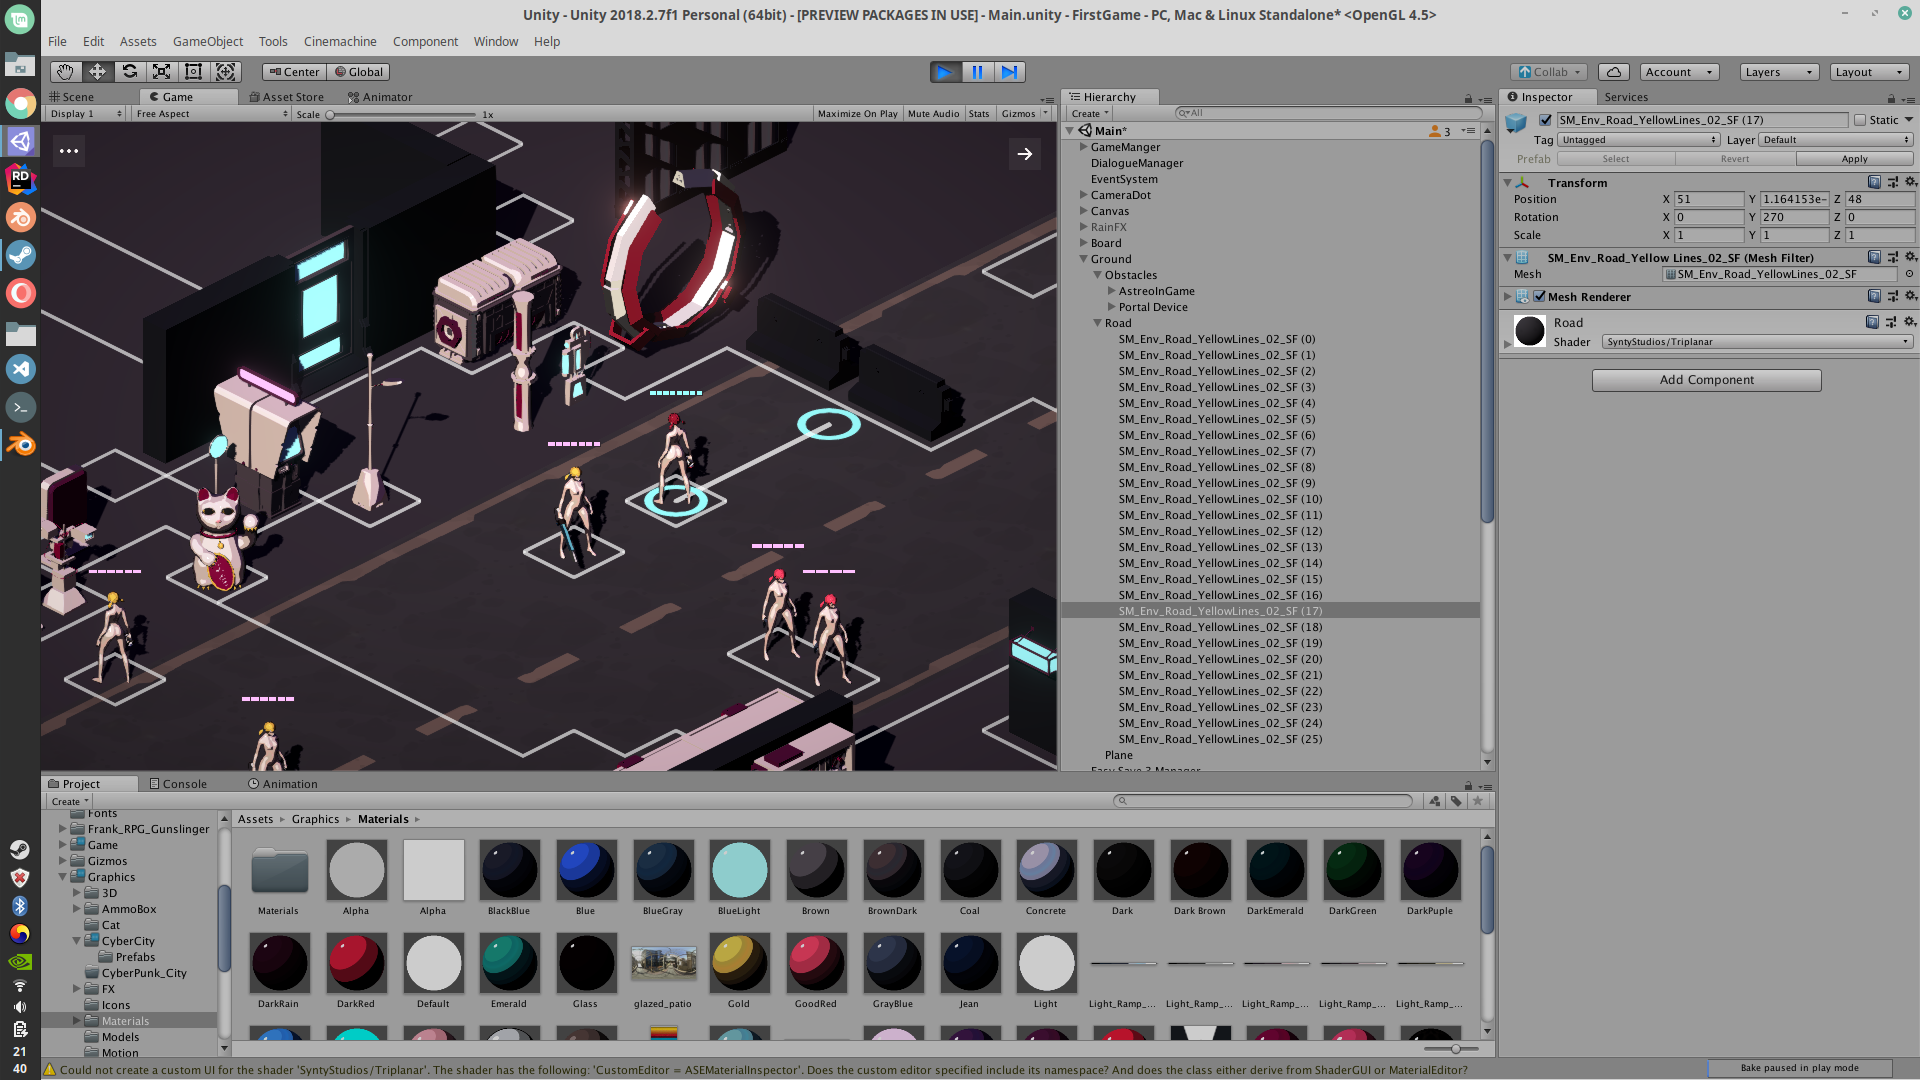Open the Tag dropdown
The image size is (1920, 1080).
coord(1638,140)
